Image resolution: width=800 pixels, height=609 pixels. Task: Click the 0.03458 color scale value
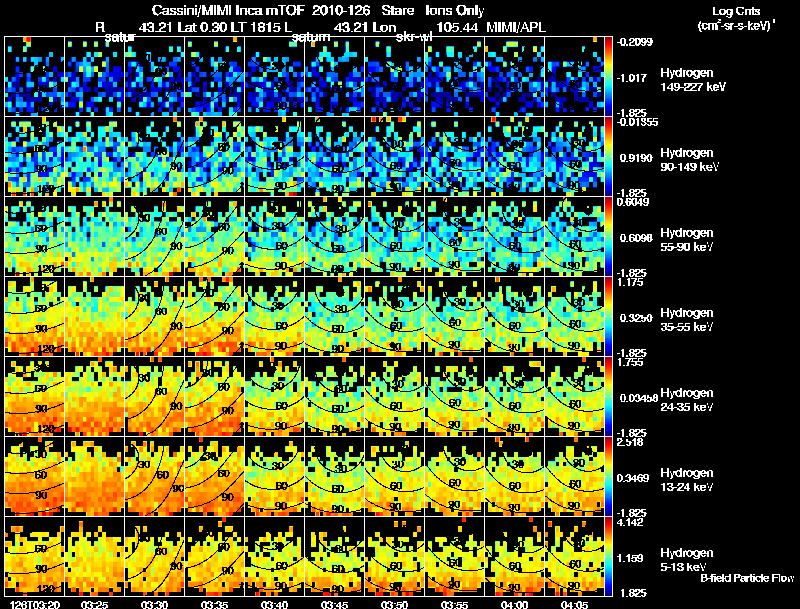click(x=639, y=398)
